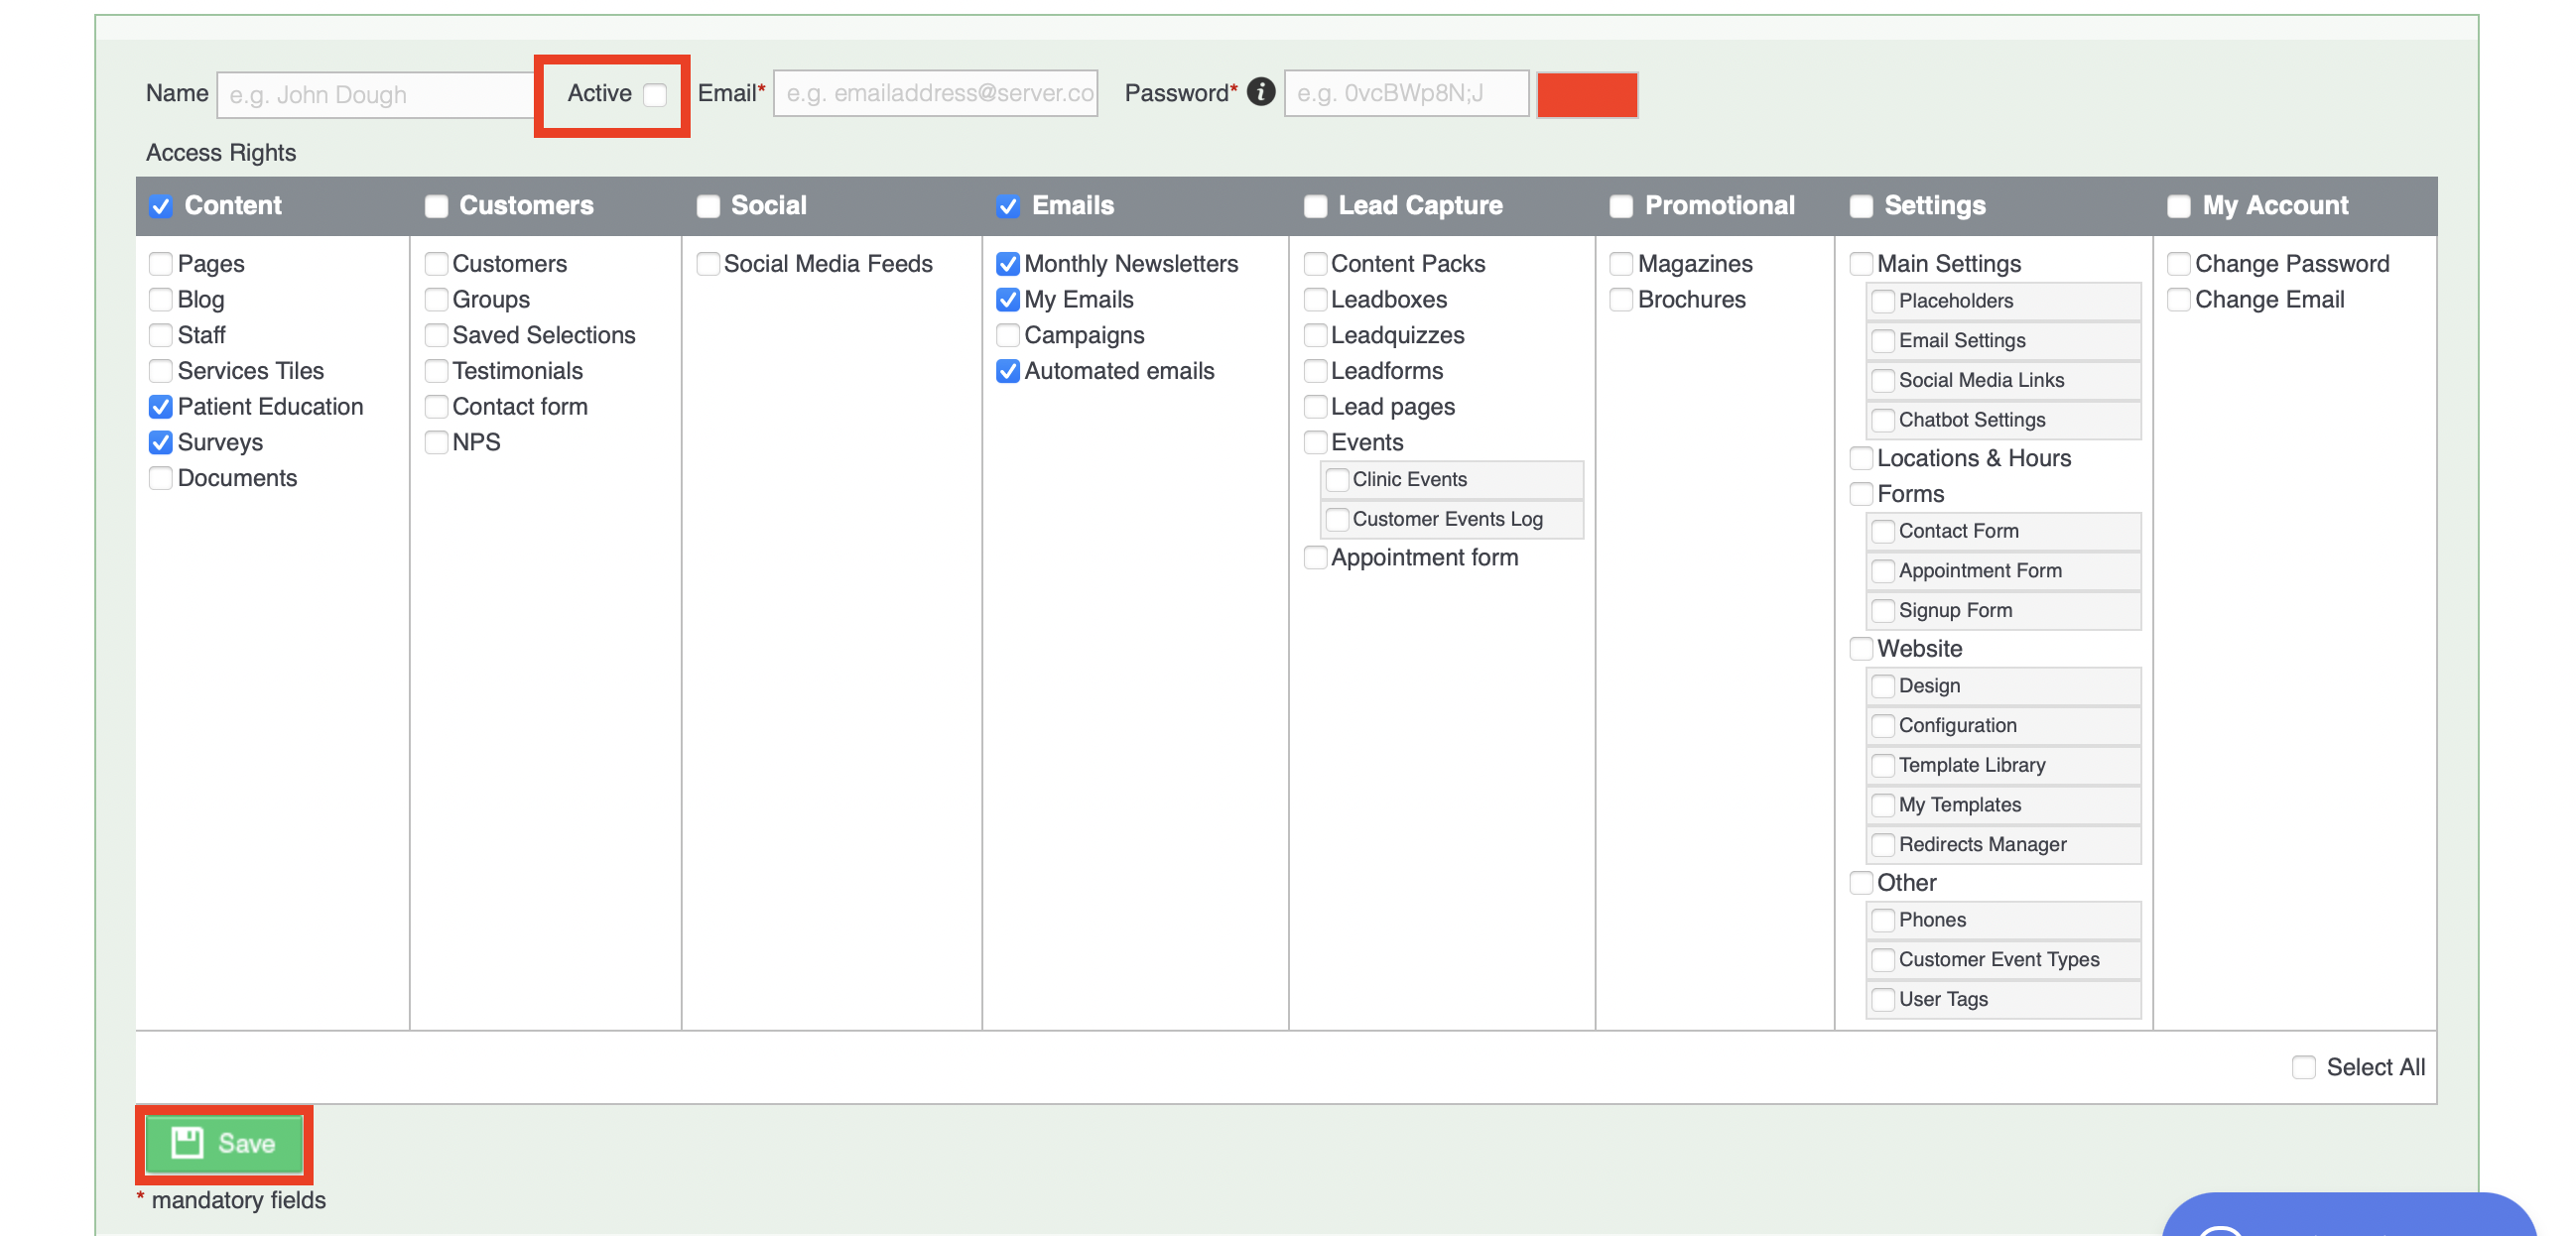Enable the Change Password checkbox
The image size is (2576, 1236).
click(2179, 264)
